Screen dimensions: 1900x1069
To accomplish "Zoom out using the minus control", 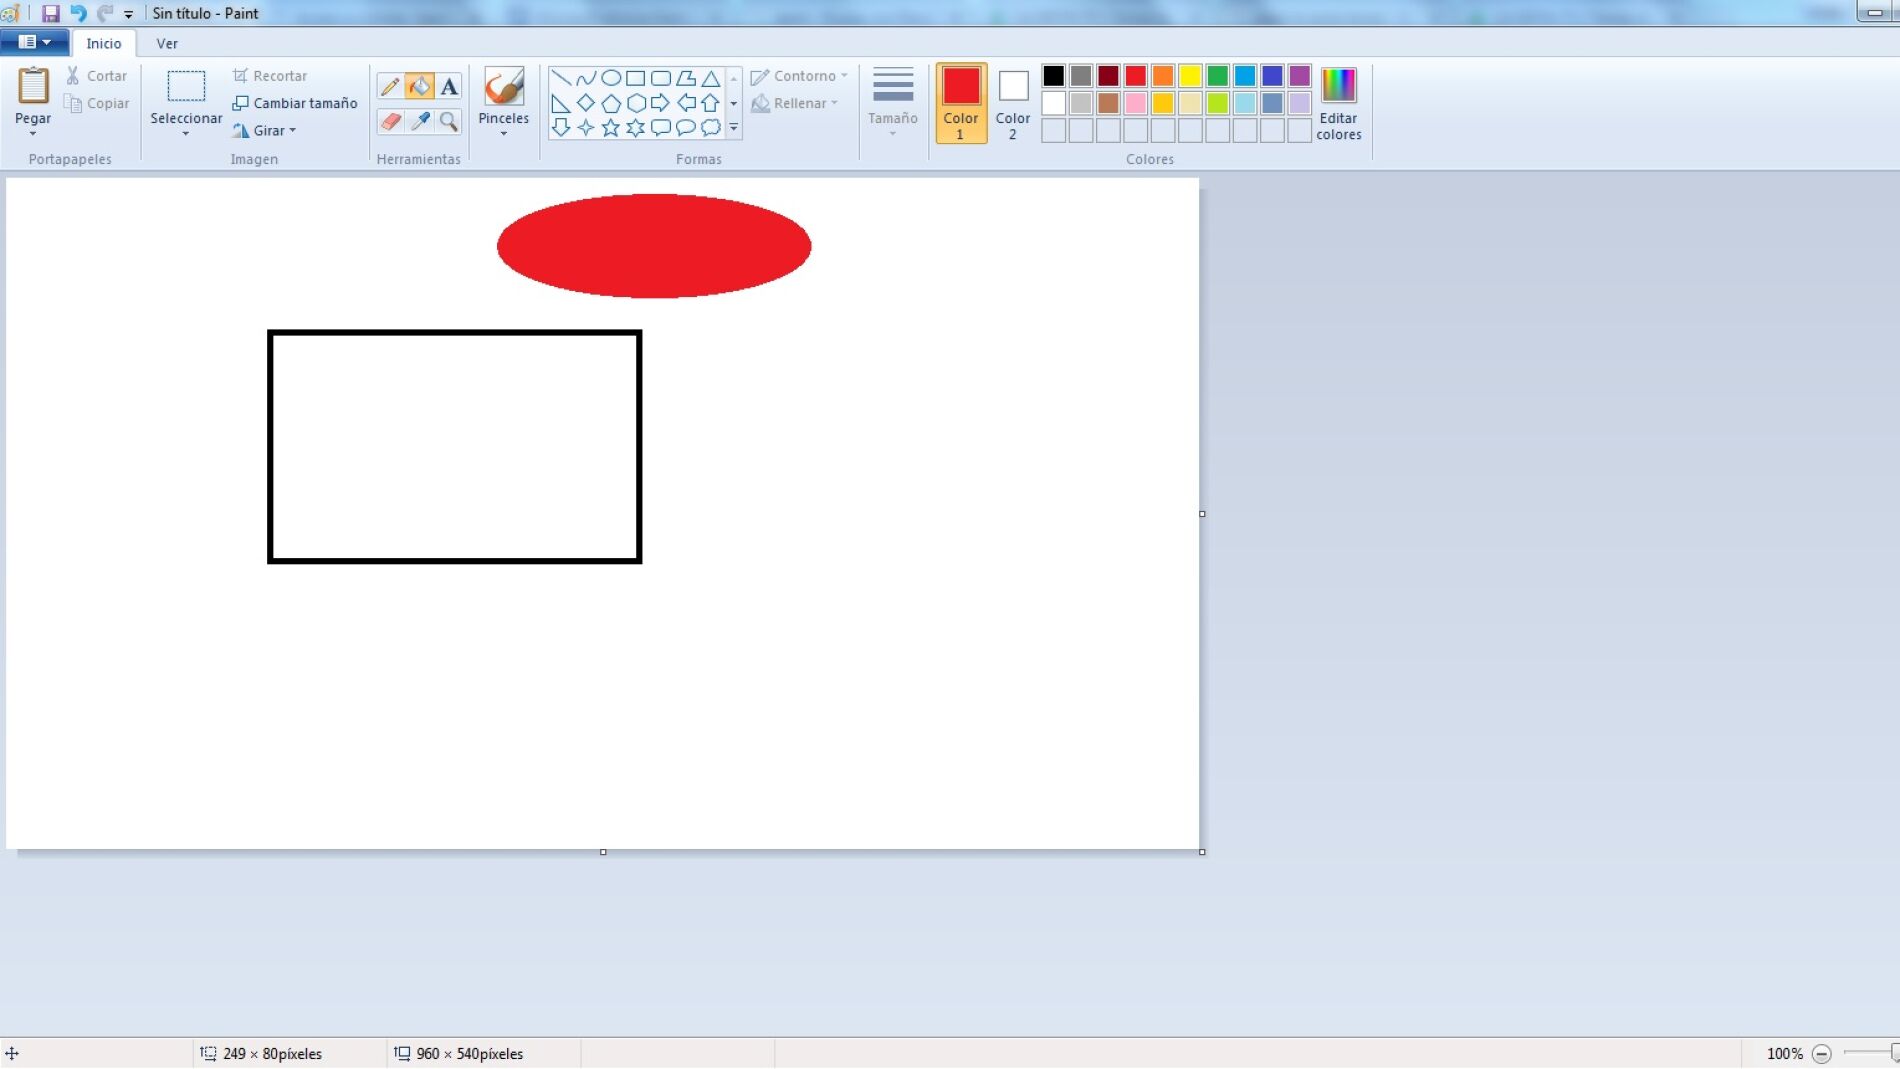I will pos(1823,1053).
